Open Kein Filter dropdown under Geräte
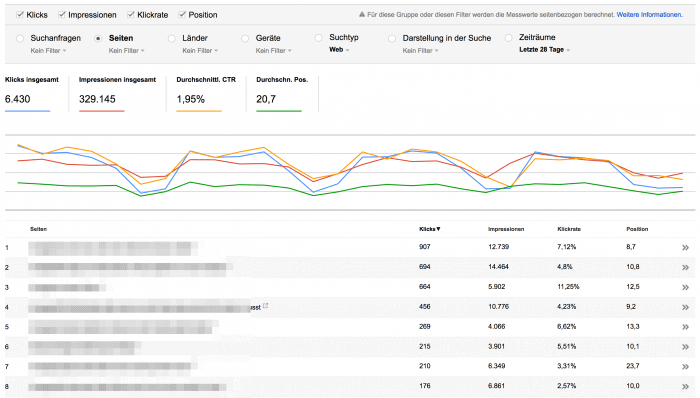 coord(274,51)
